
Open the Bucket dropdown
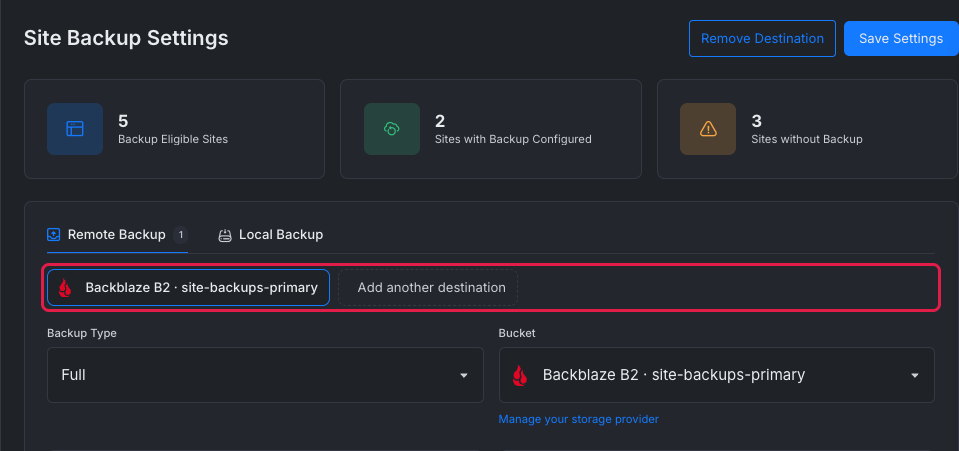coord(717,375)
